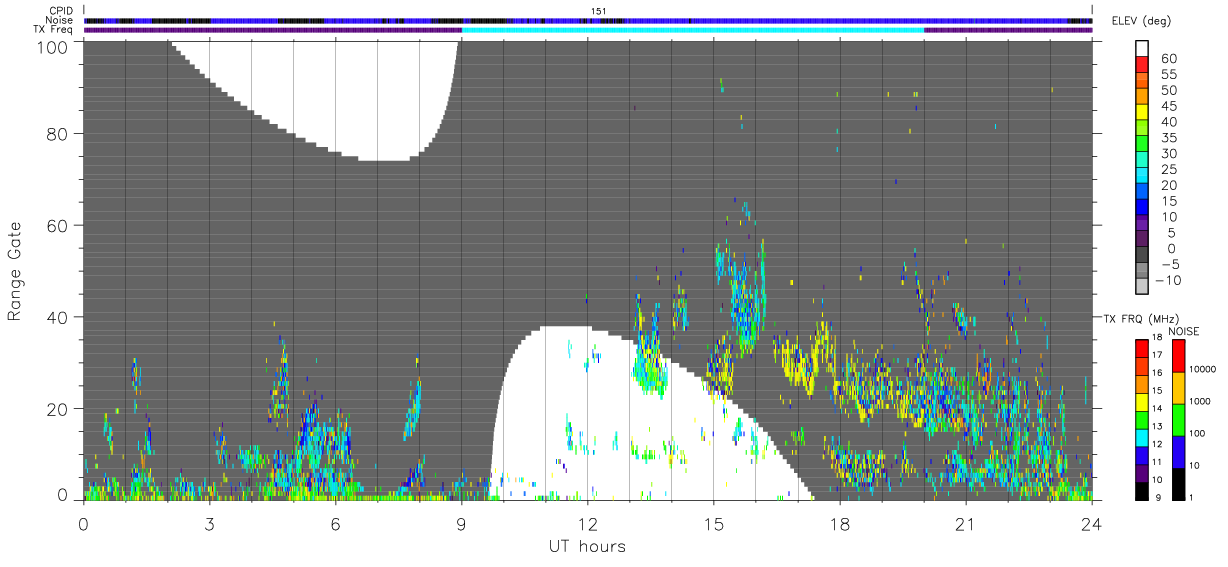Screen dimensions: 1228x567
Task: Select the black segment of TX FRQ bar
Action: tap(1141, 491)
